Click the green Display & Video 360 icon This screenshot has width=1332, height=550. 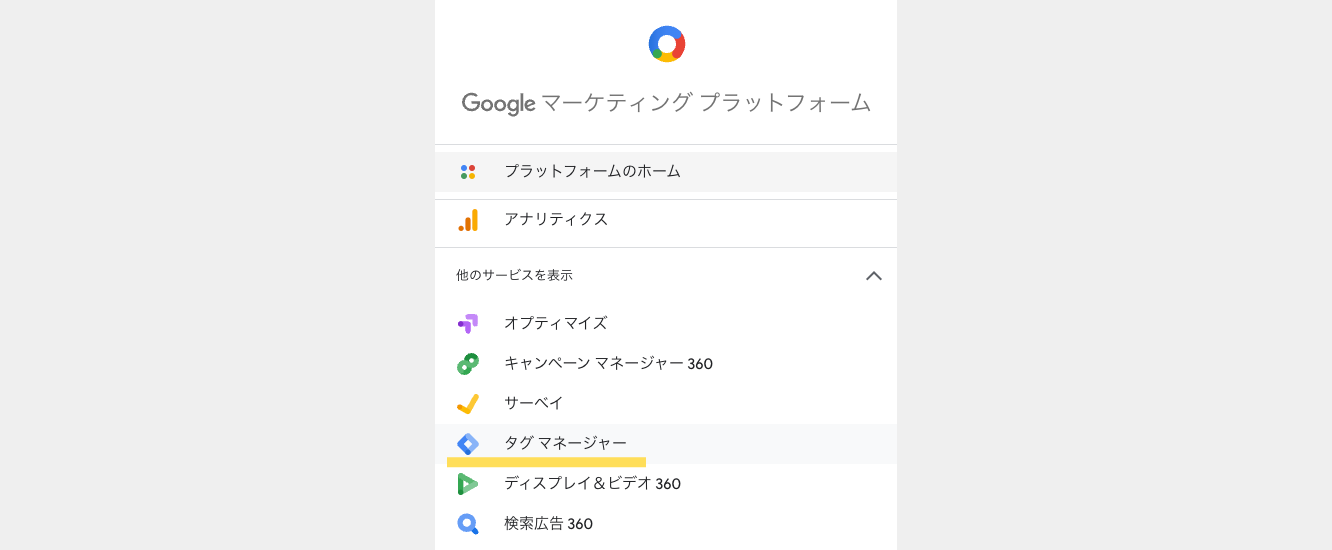pyautogui.click(x=468, y=484)
